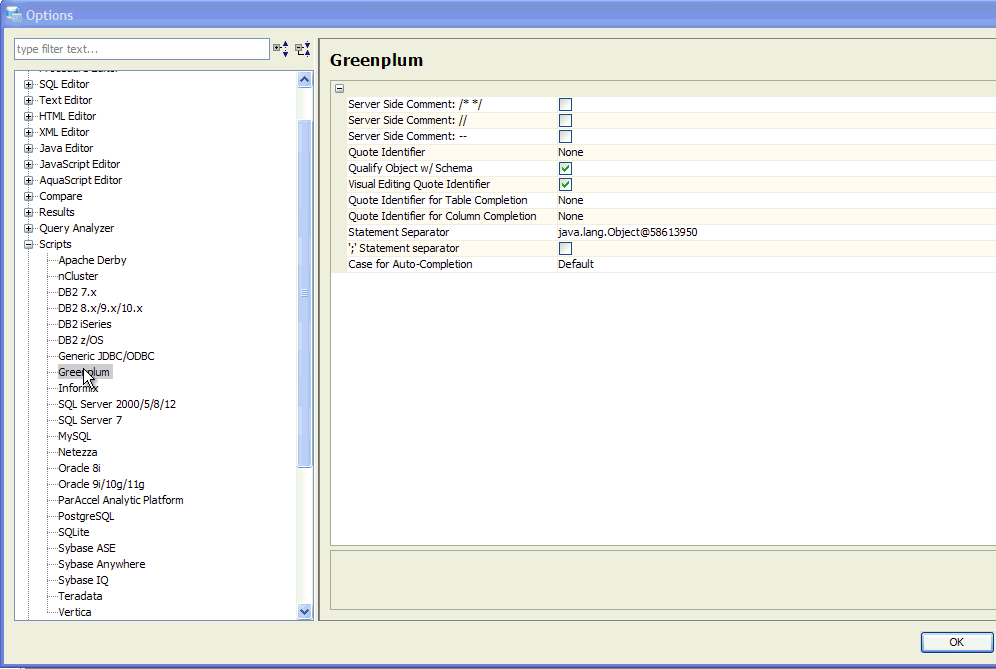This screenshot has height=669, width=996.
Task: Uncheck Qualify Object w/ Schema
Action: click(565, 168)
